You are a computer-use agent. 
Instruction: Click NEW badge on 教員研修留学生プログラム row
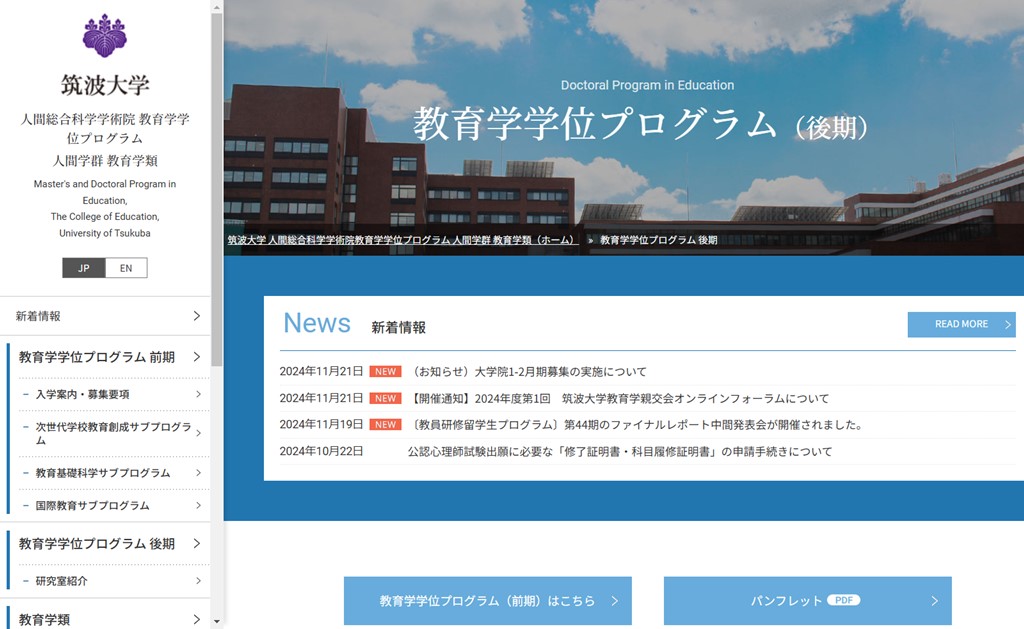click(385, 425)
